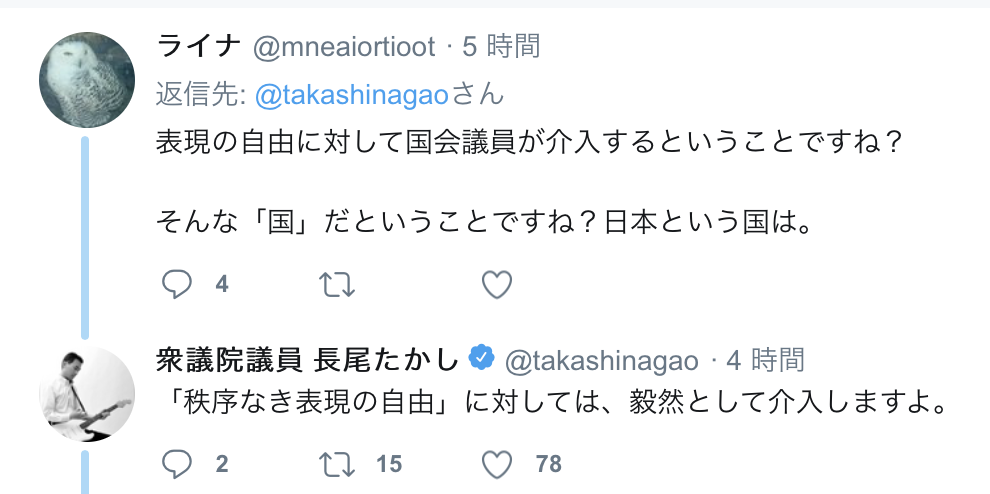Open 長尾たかし's guitar profile picture

(x=86, y=394)
